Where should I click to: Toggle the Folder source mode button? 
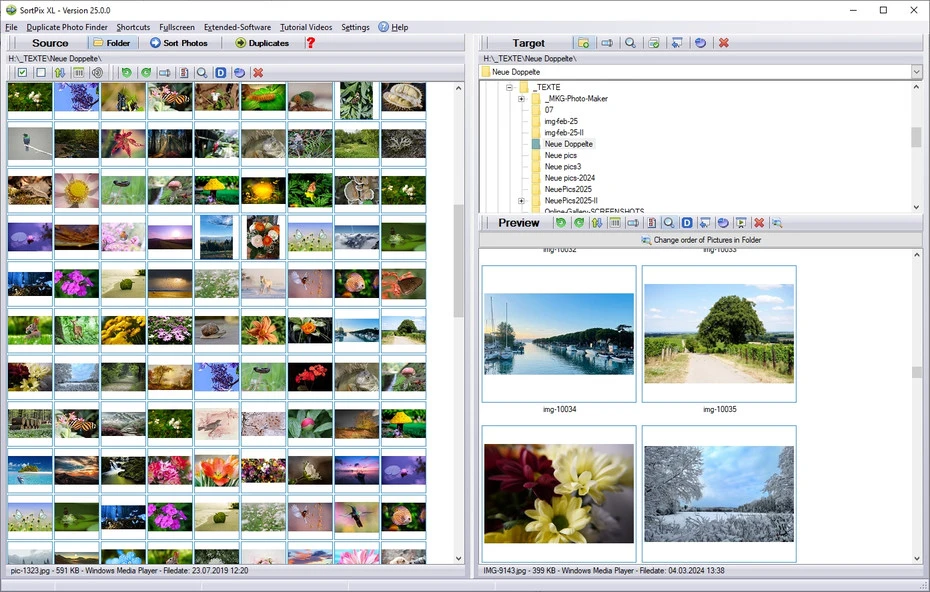112,43
